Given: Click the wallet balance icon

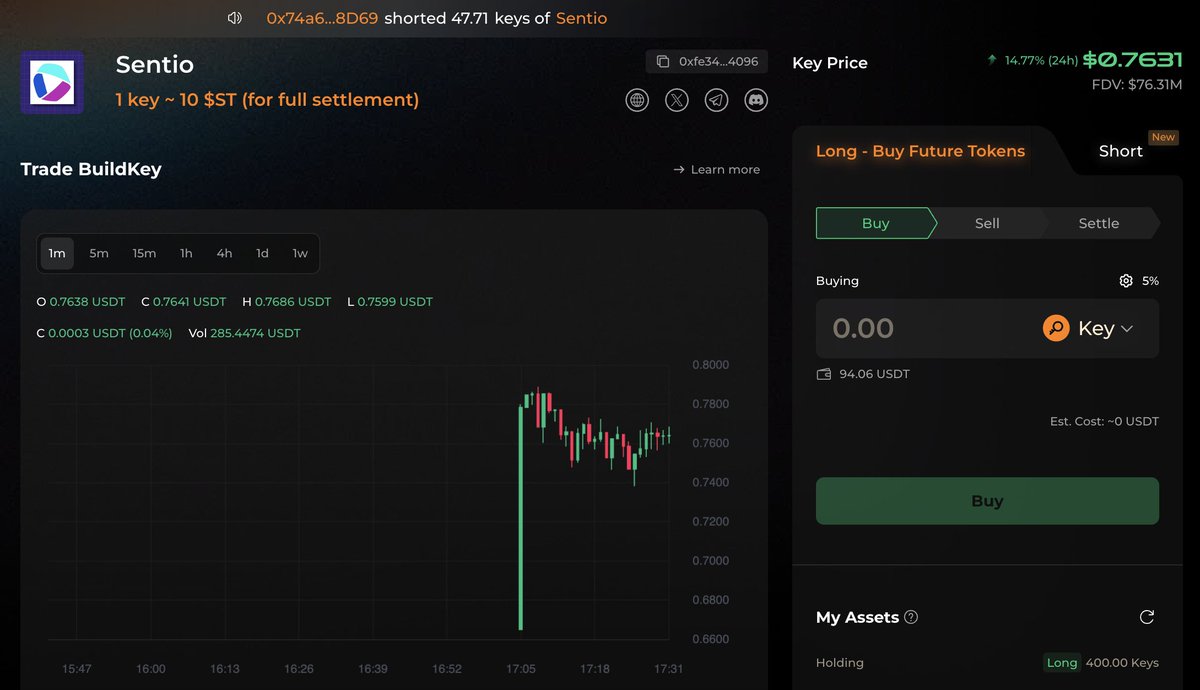Looking at the screenshot, I should click(x=824, y=374).
